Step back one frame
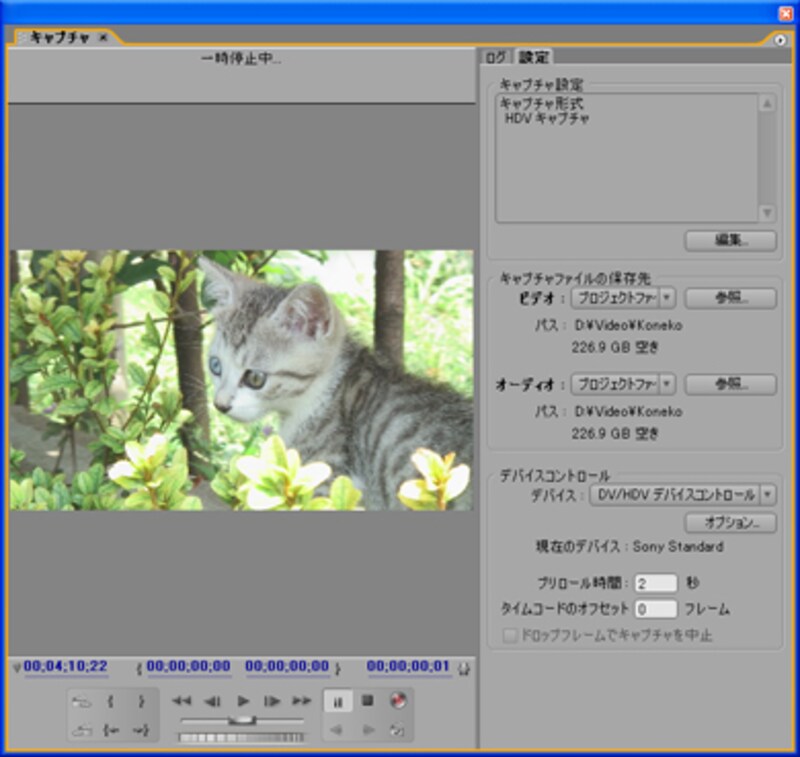This screenshot has height=757, width=800. (x=212, y=701)
